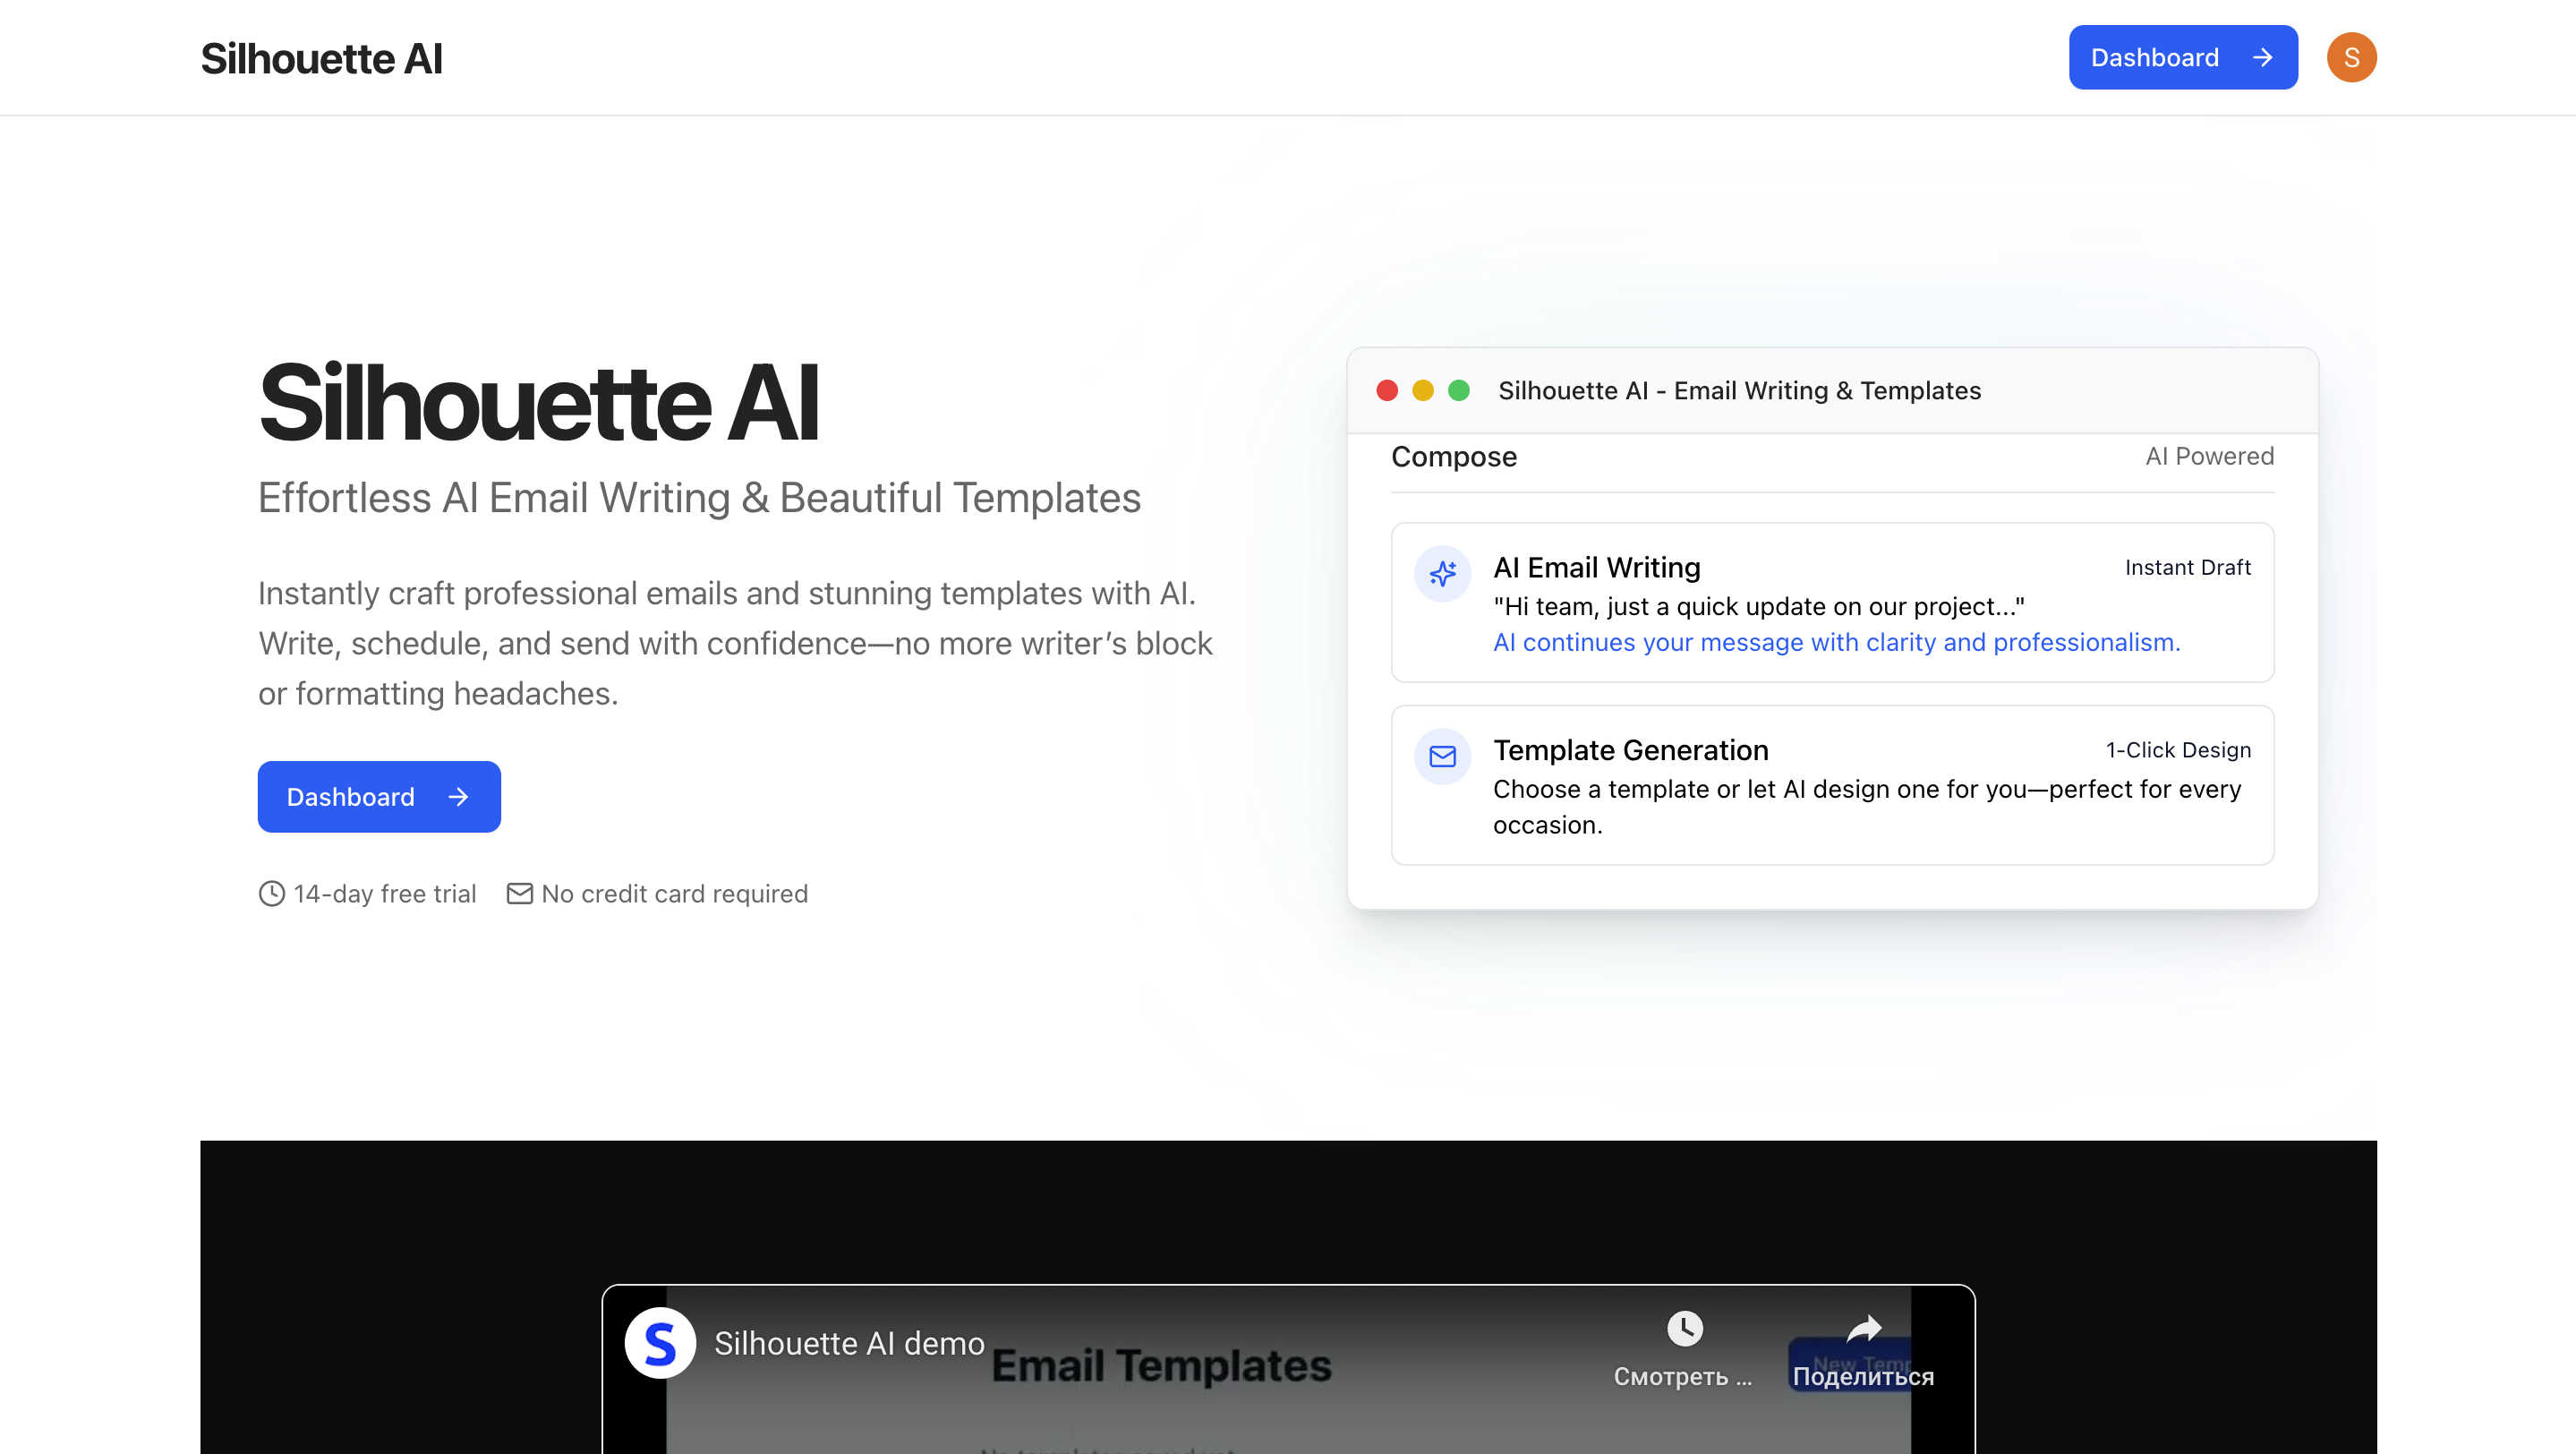
Task: Click the green dot in mock window
Action: coord(1459,390)
